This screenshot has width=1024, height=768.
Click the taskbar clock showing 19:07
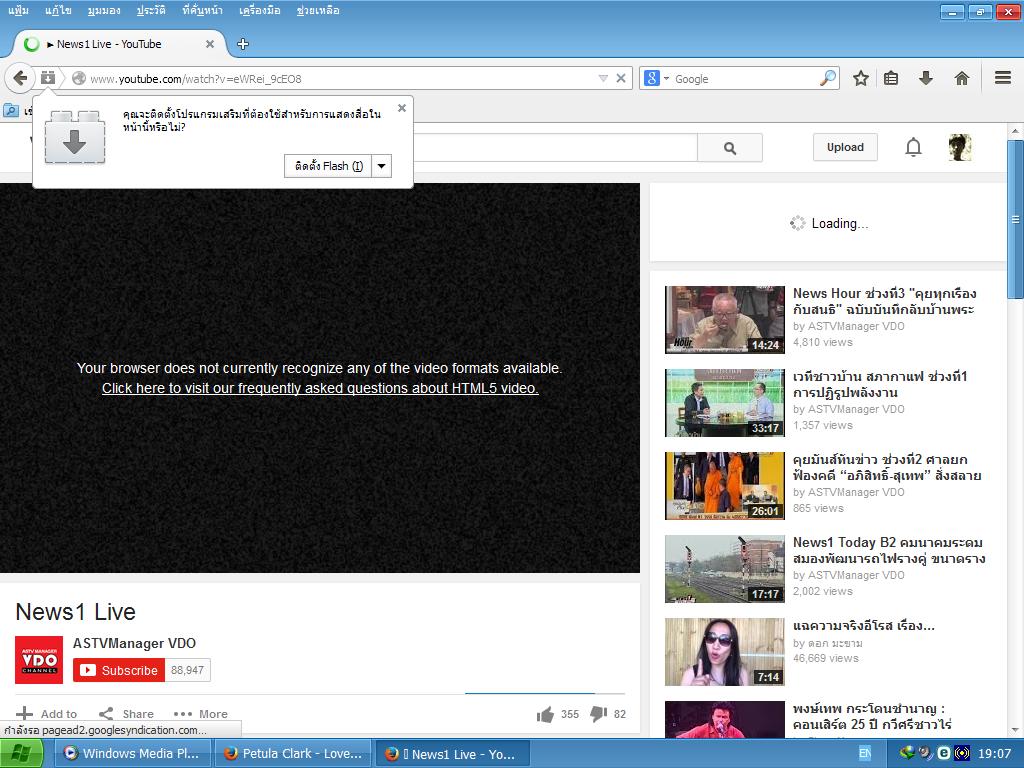tap(994, 754)
